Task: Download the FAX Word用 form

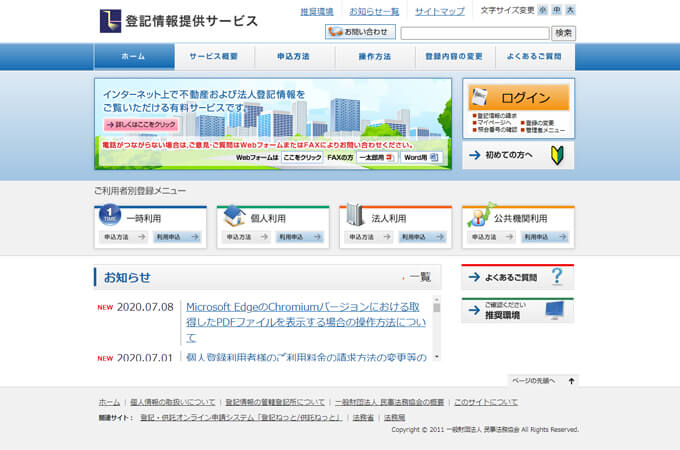Action: tap(421, 157)
